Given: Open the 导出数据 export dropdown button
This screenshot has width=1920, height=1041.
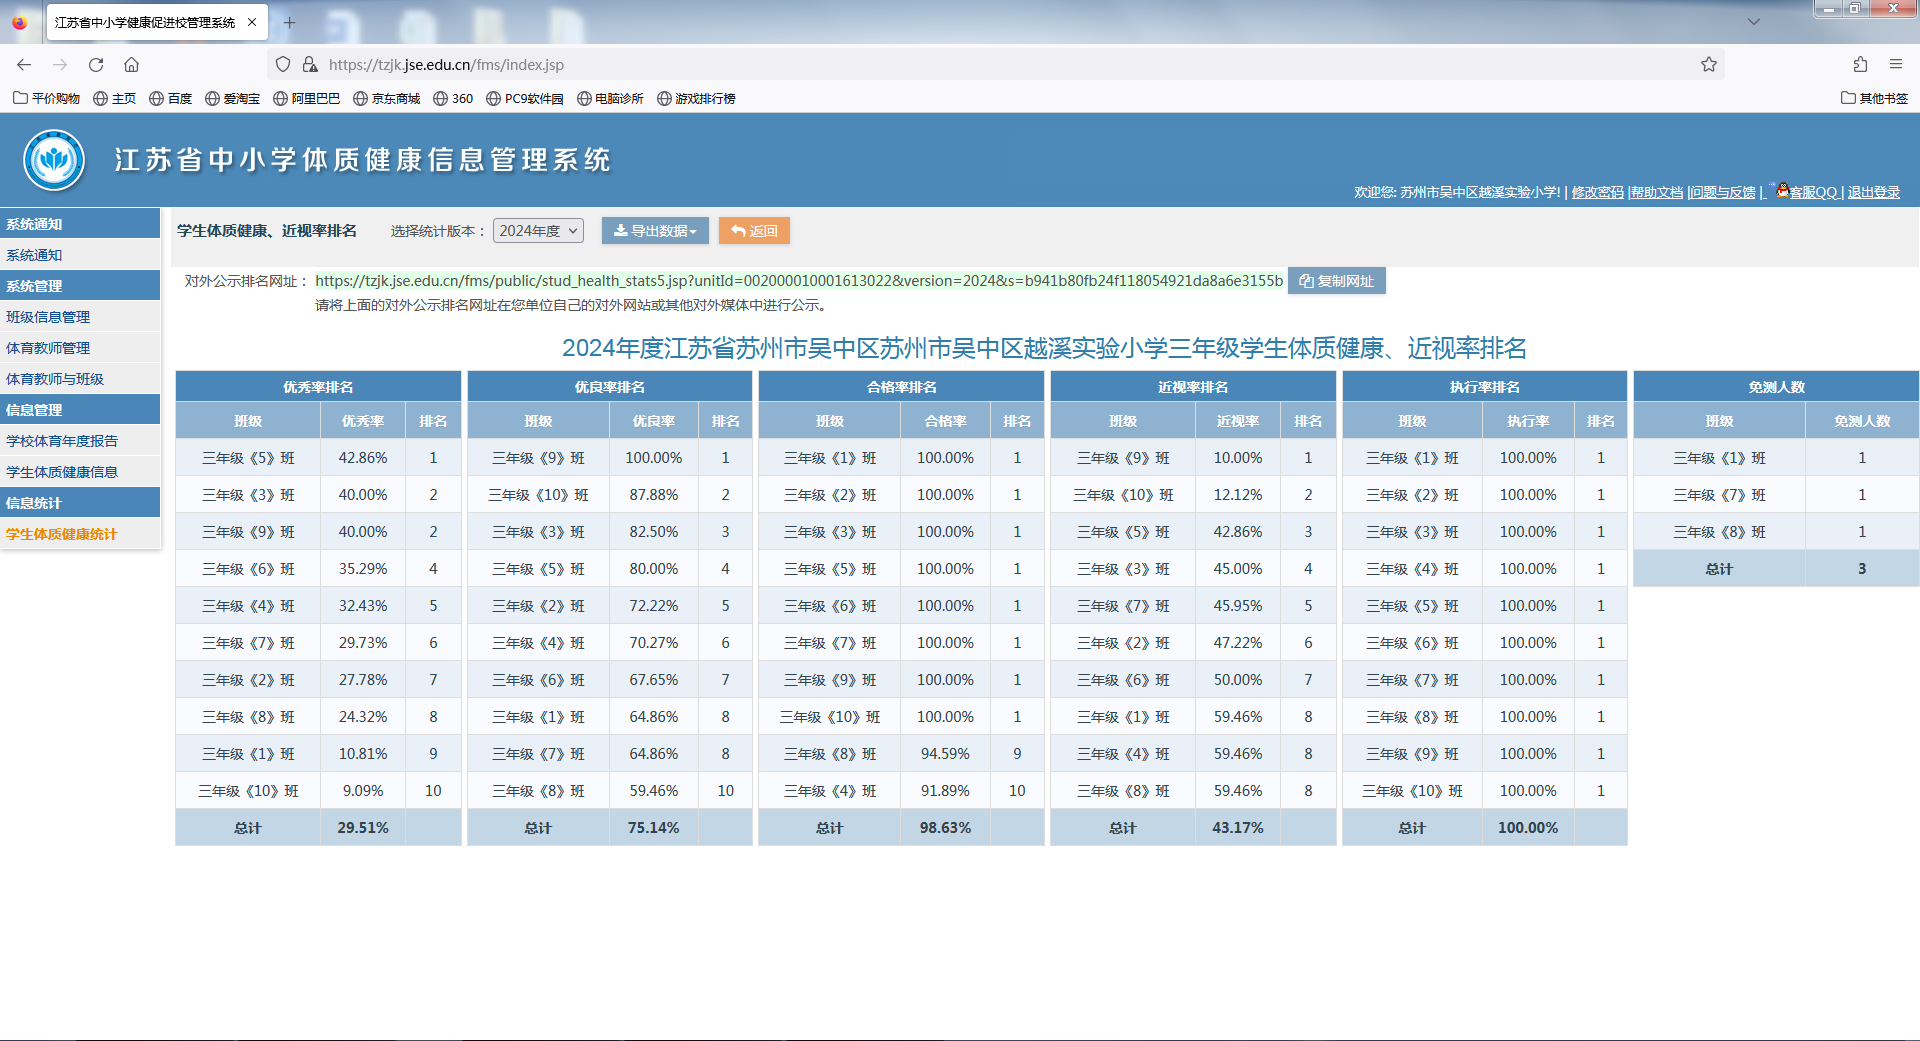Looking at the screenshot, I should coord(655,231).
